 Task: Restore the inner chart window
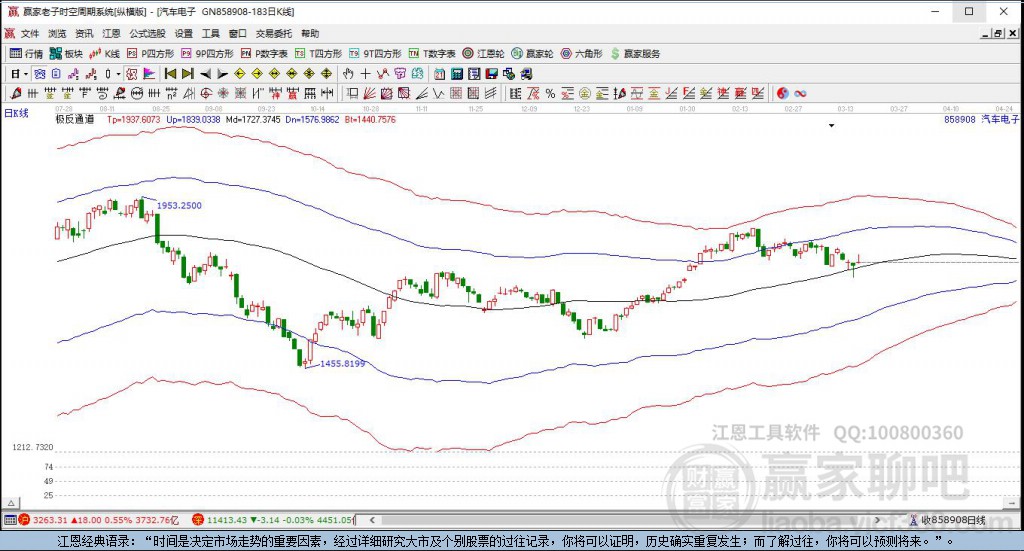(997, 33)
